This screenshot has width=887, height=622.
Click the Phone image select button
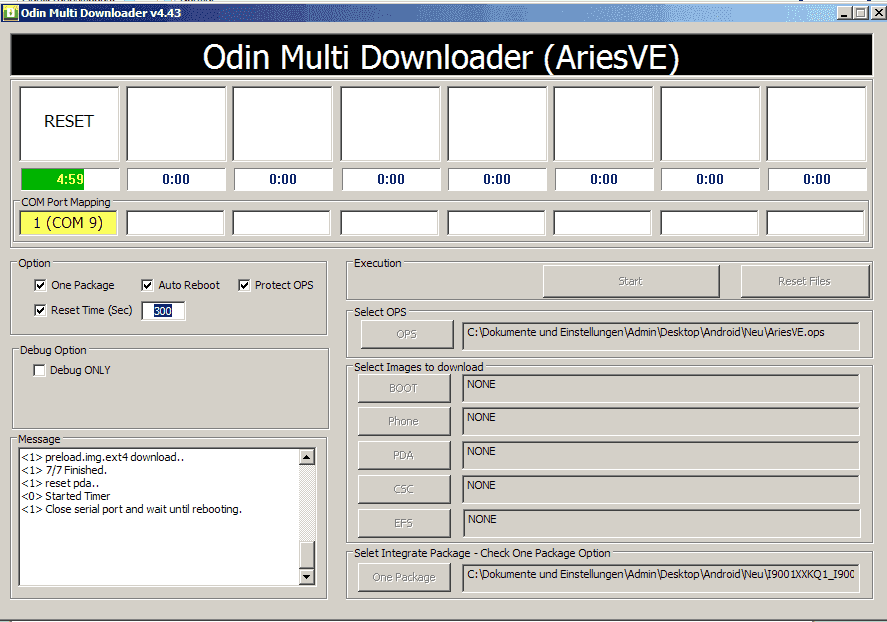(404, 421)
